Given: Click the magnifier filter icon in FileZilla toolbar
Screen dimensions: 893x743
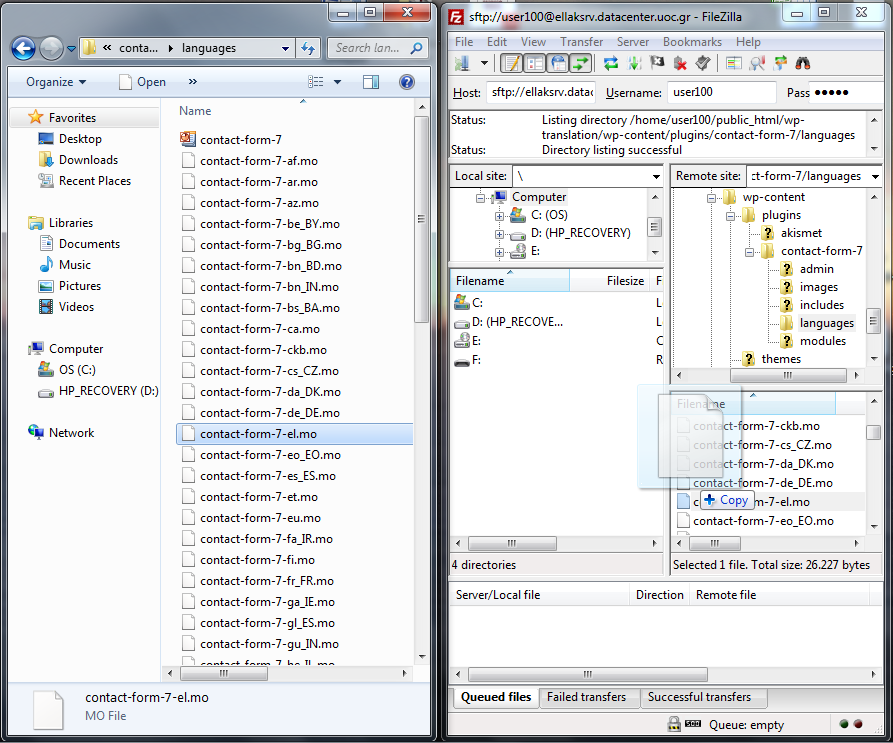Looking at the screenshot, I should [757, 63].
